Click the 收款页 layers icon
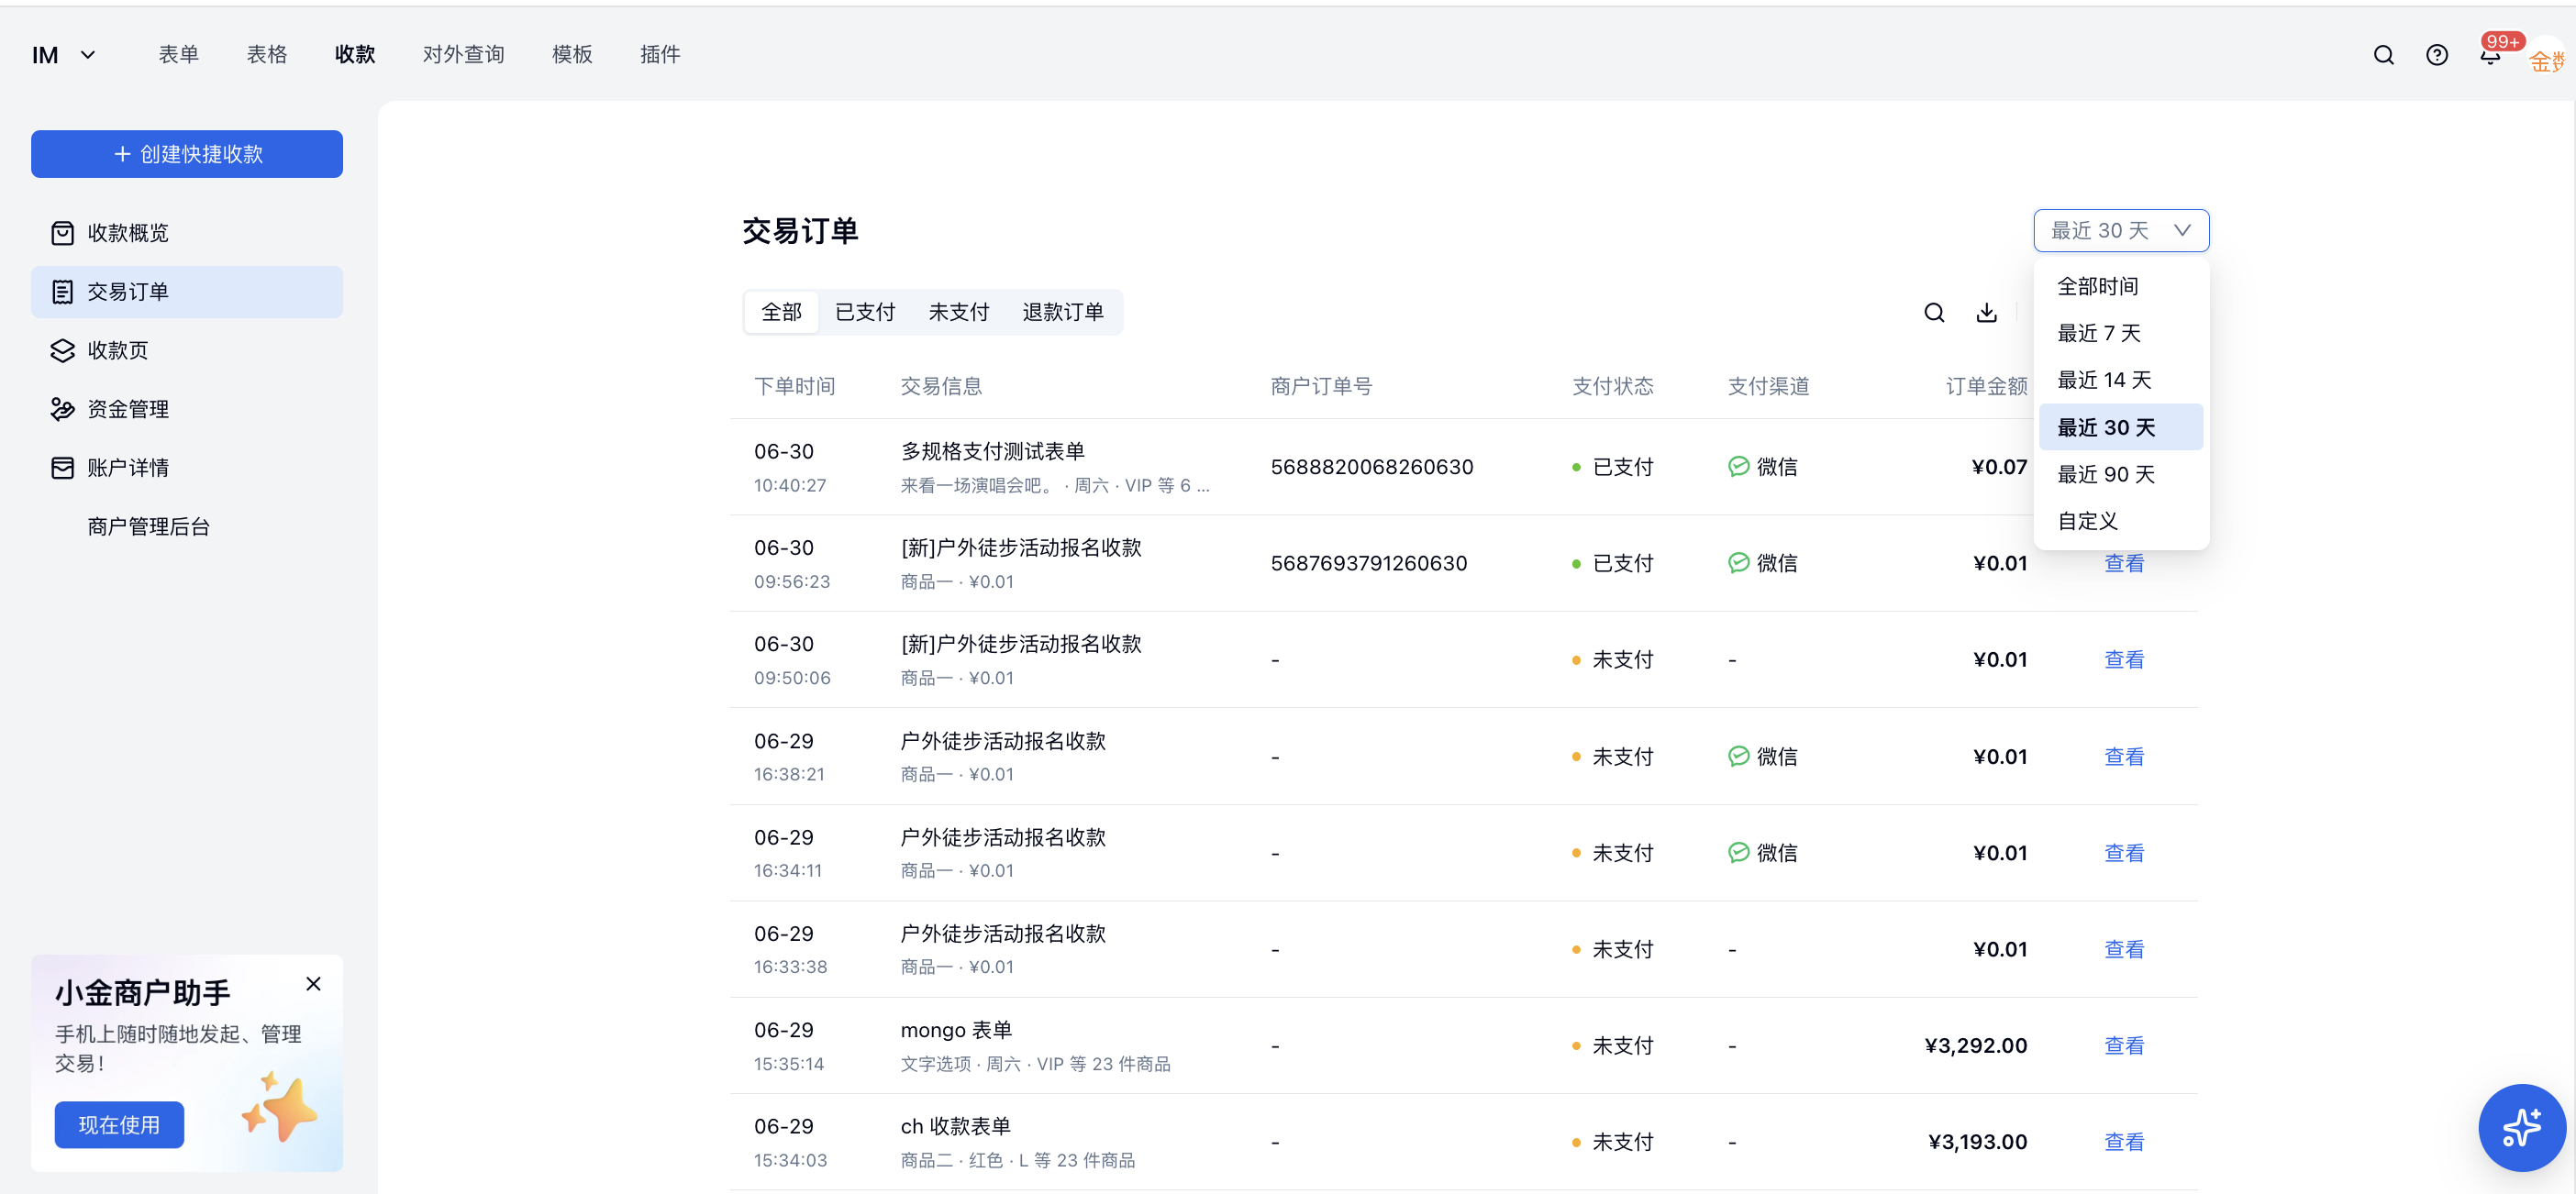The image size is (2576, 1194). tap(62, 350)
